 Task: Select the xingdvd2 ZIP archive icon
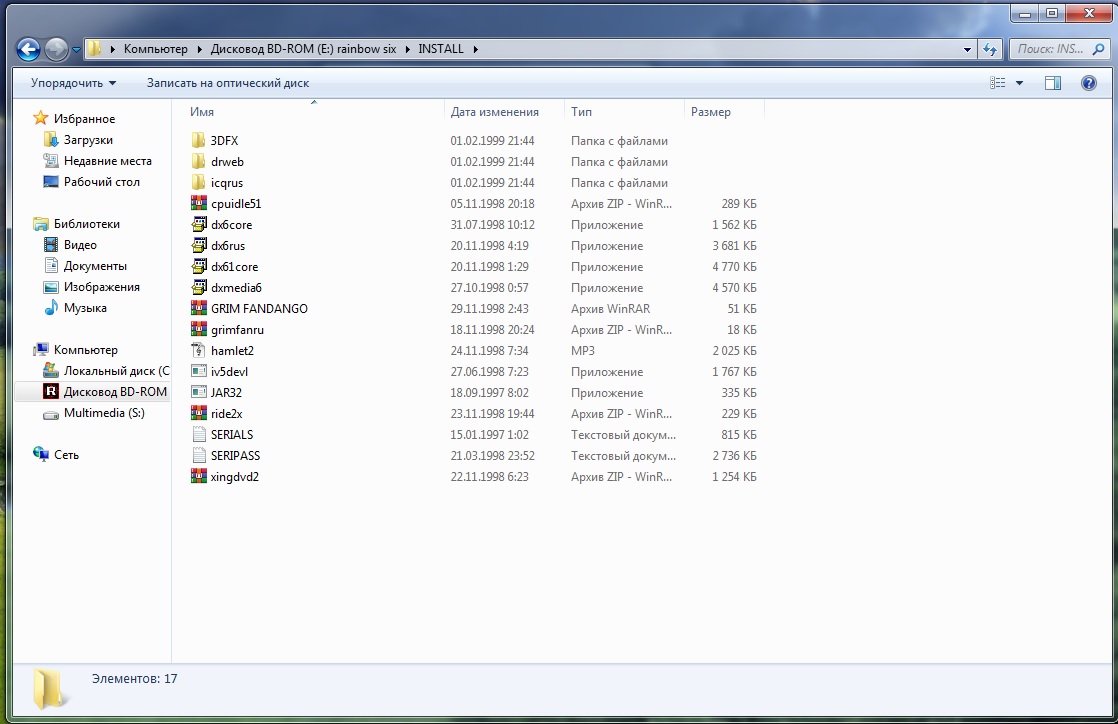(x=198, y=476)
